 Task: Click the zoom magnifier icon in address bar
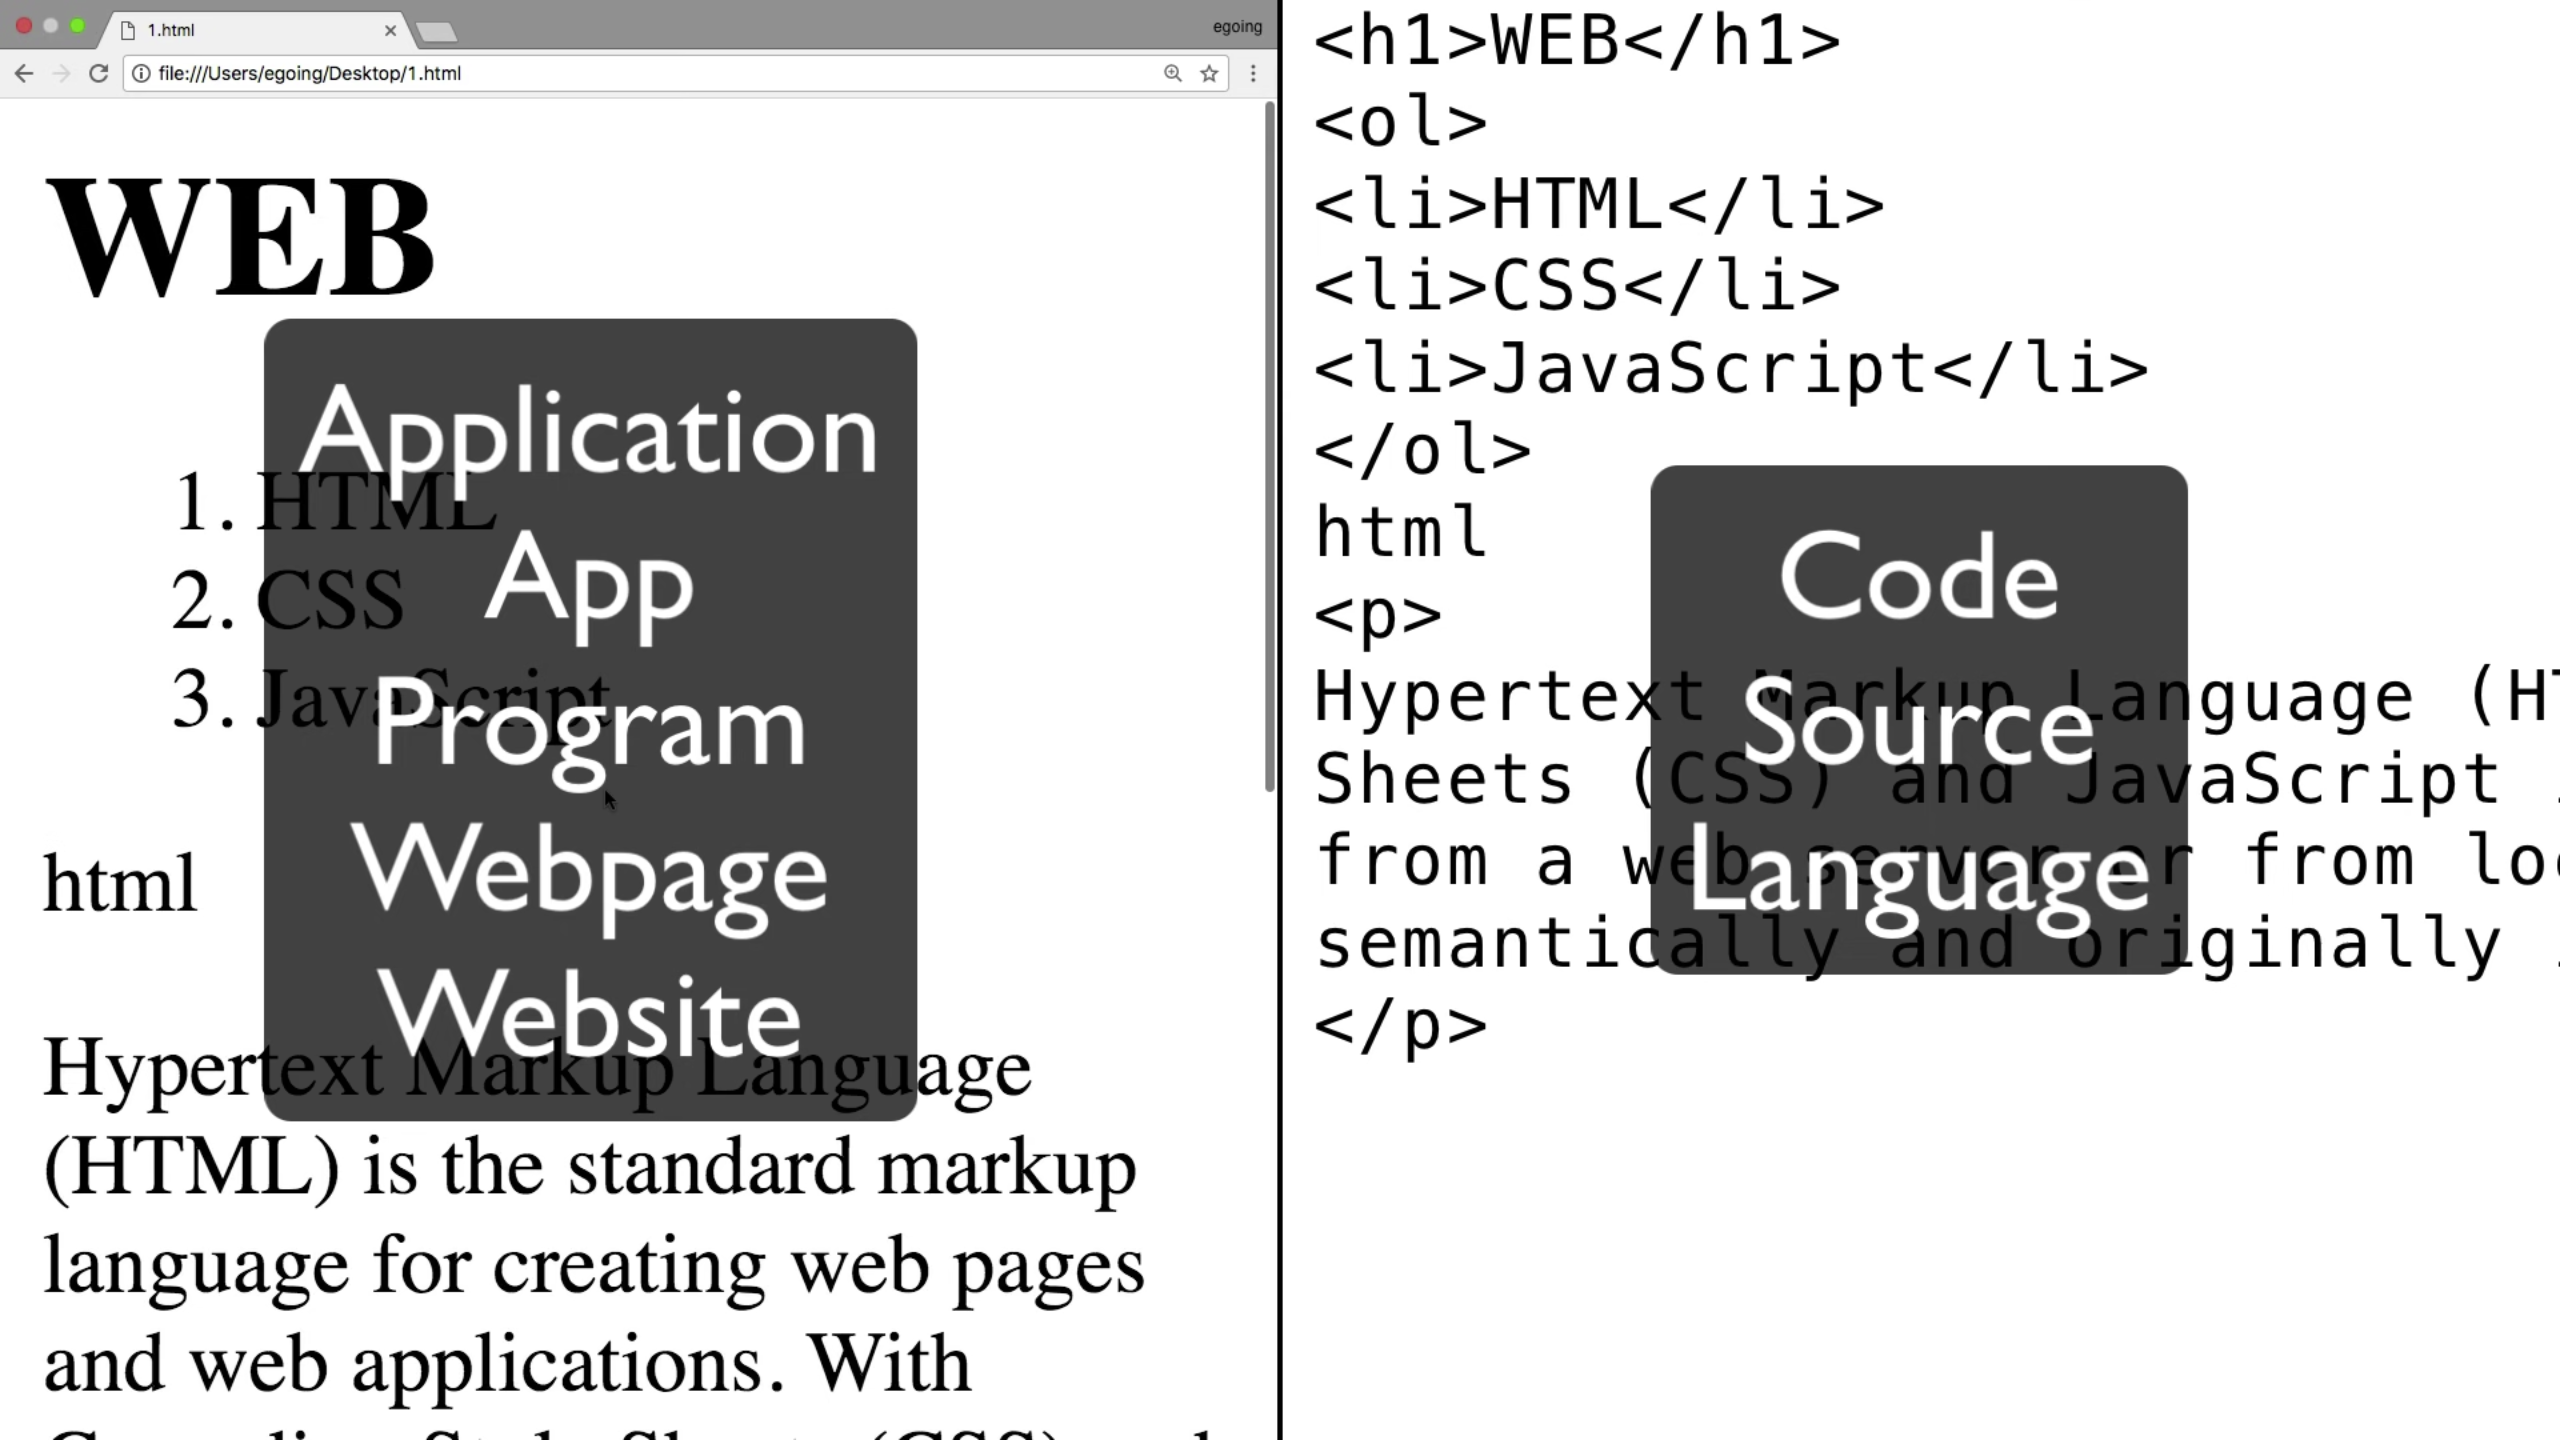(x=1172, y=73)
